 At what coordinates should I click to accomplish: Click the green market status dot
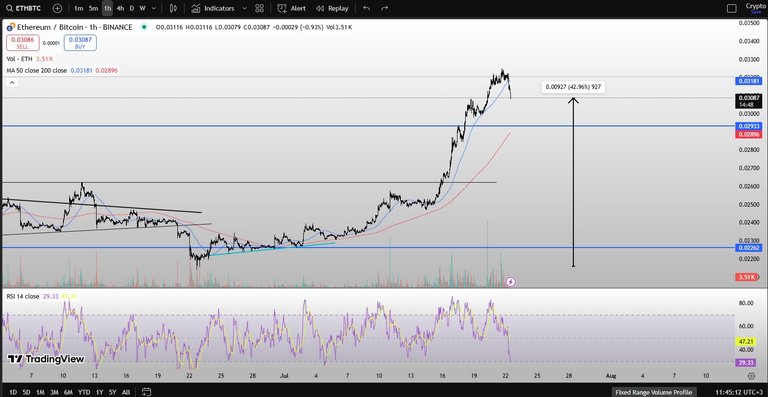pyautogui.click(x=144, y=27)
